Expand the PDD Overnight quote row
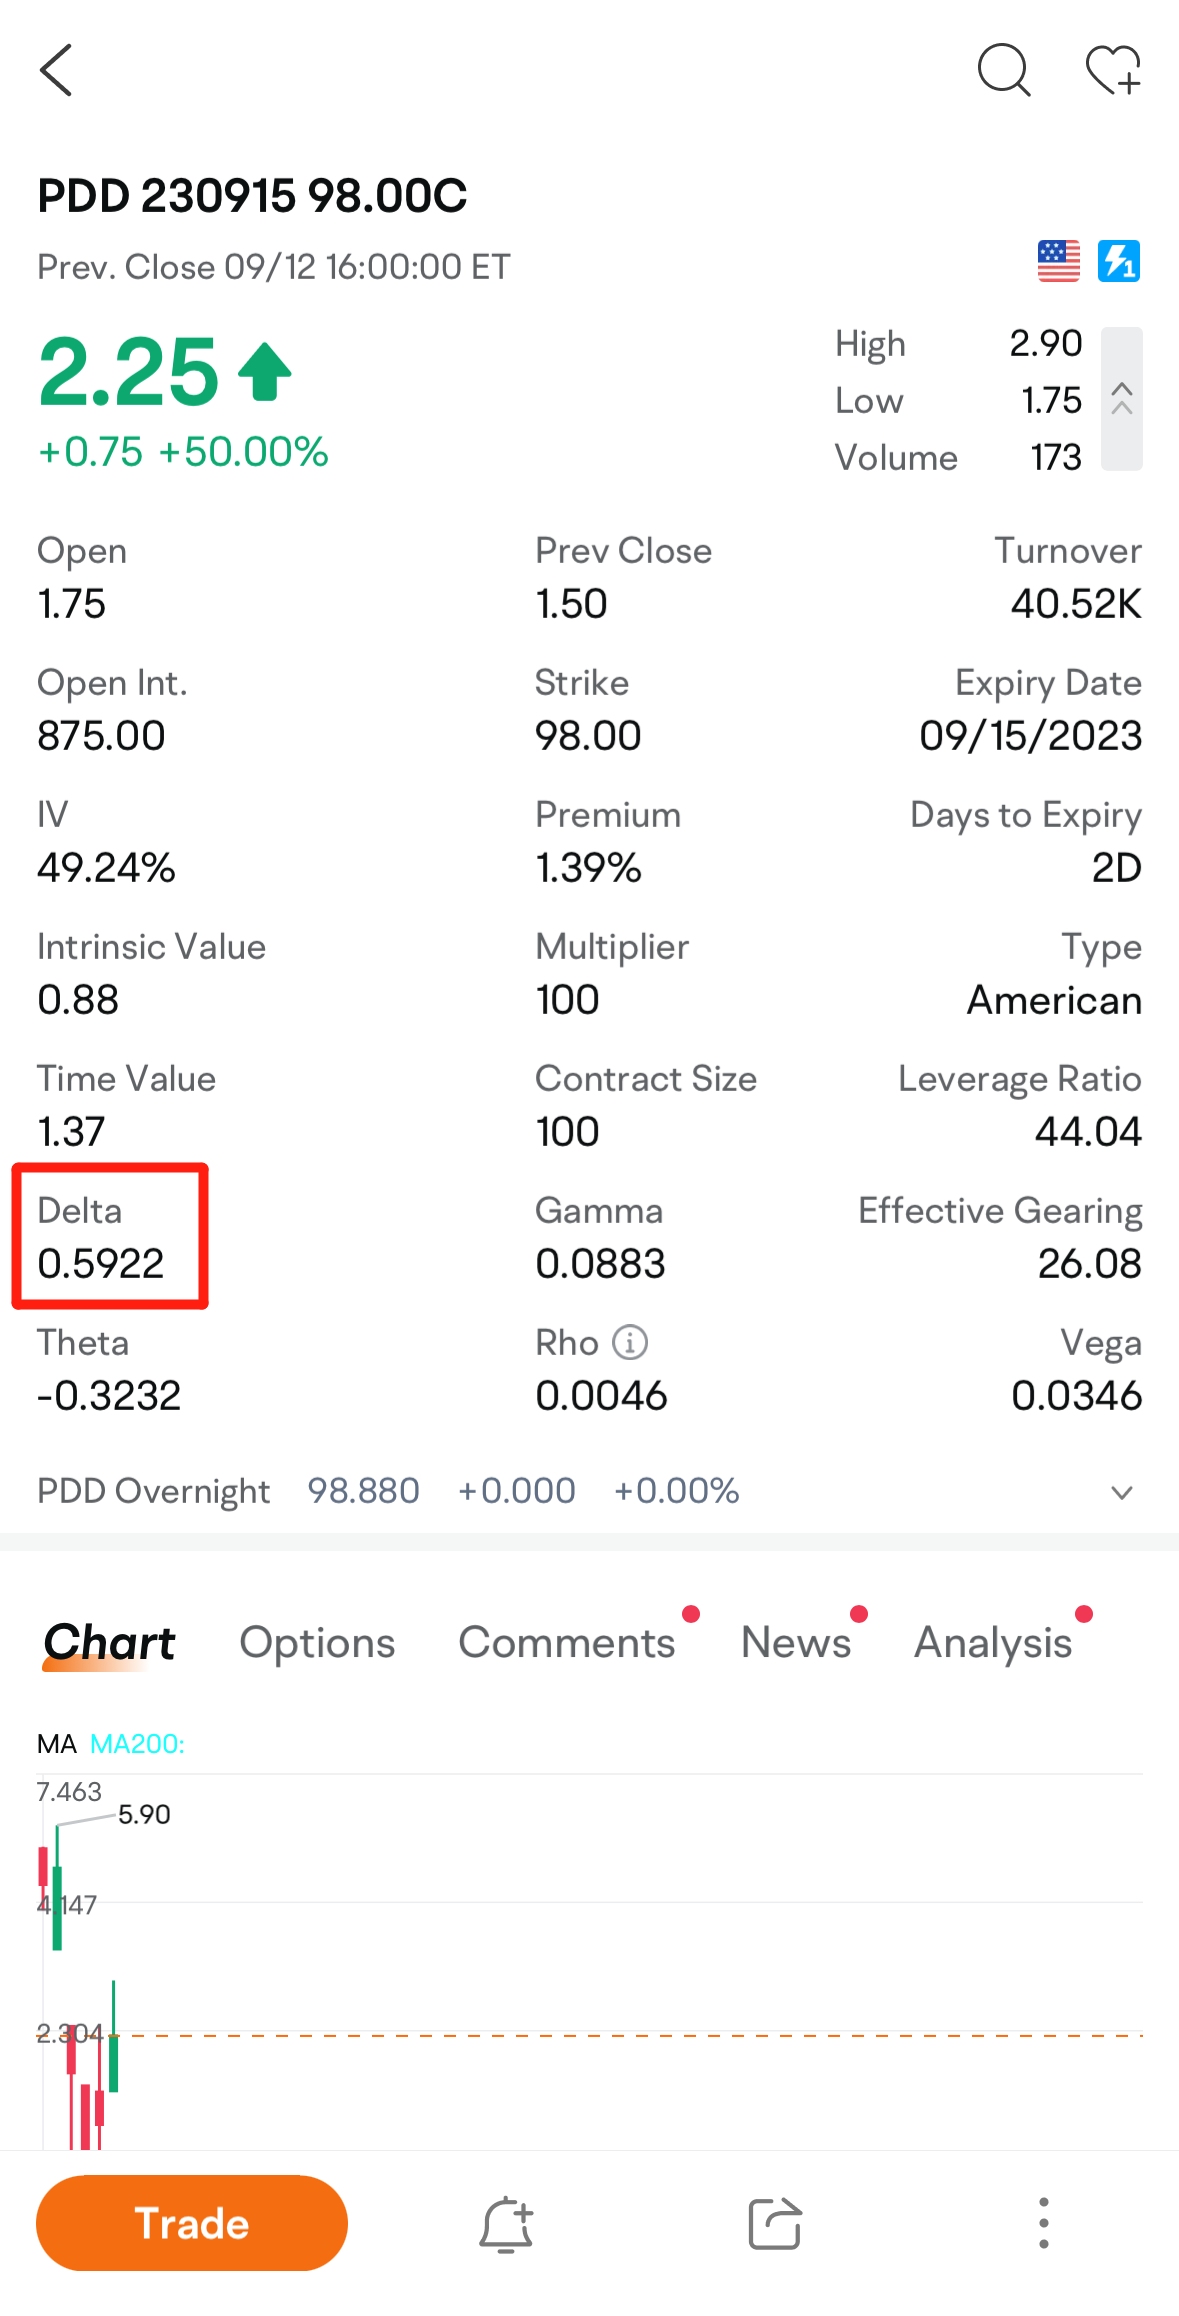This screenshot has height=2316, width=1179. click(1122, 1493)
